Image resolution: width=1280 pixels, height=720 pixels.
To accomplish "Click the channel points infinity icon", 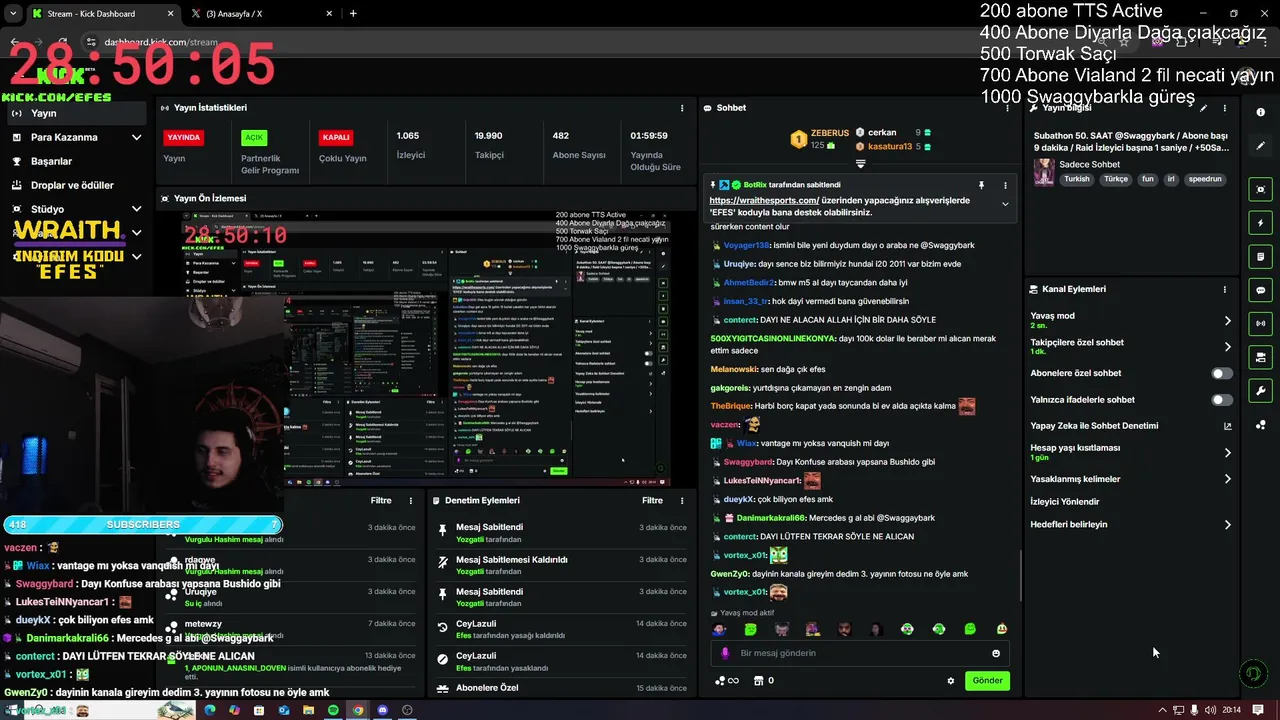I will click(x=727, y=681).
